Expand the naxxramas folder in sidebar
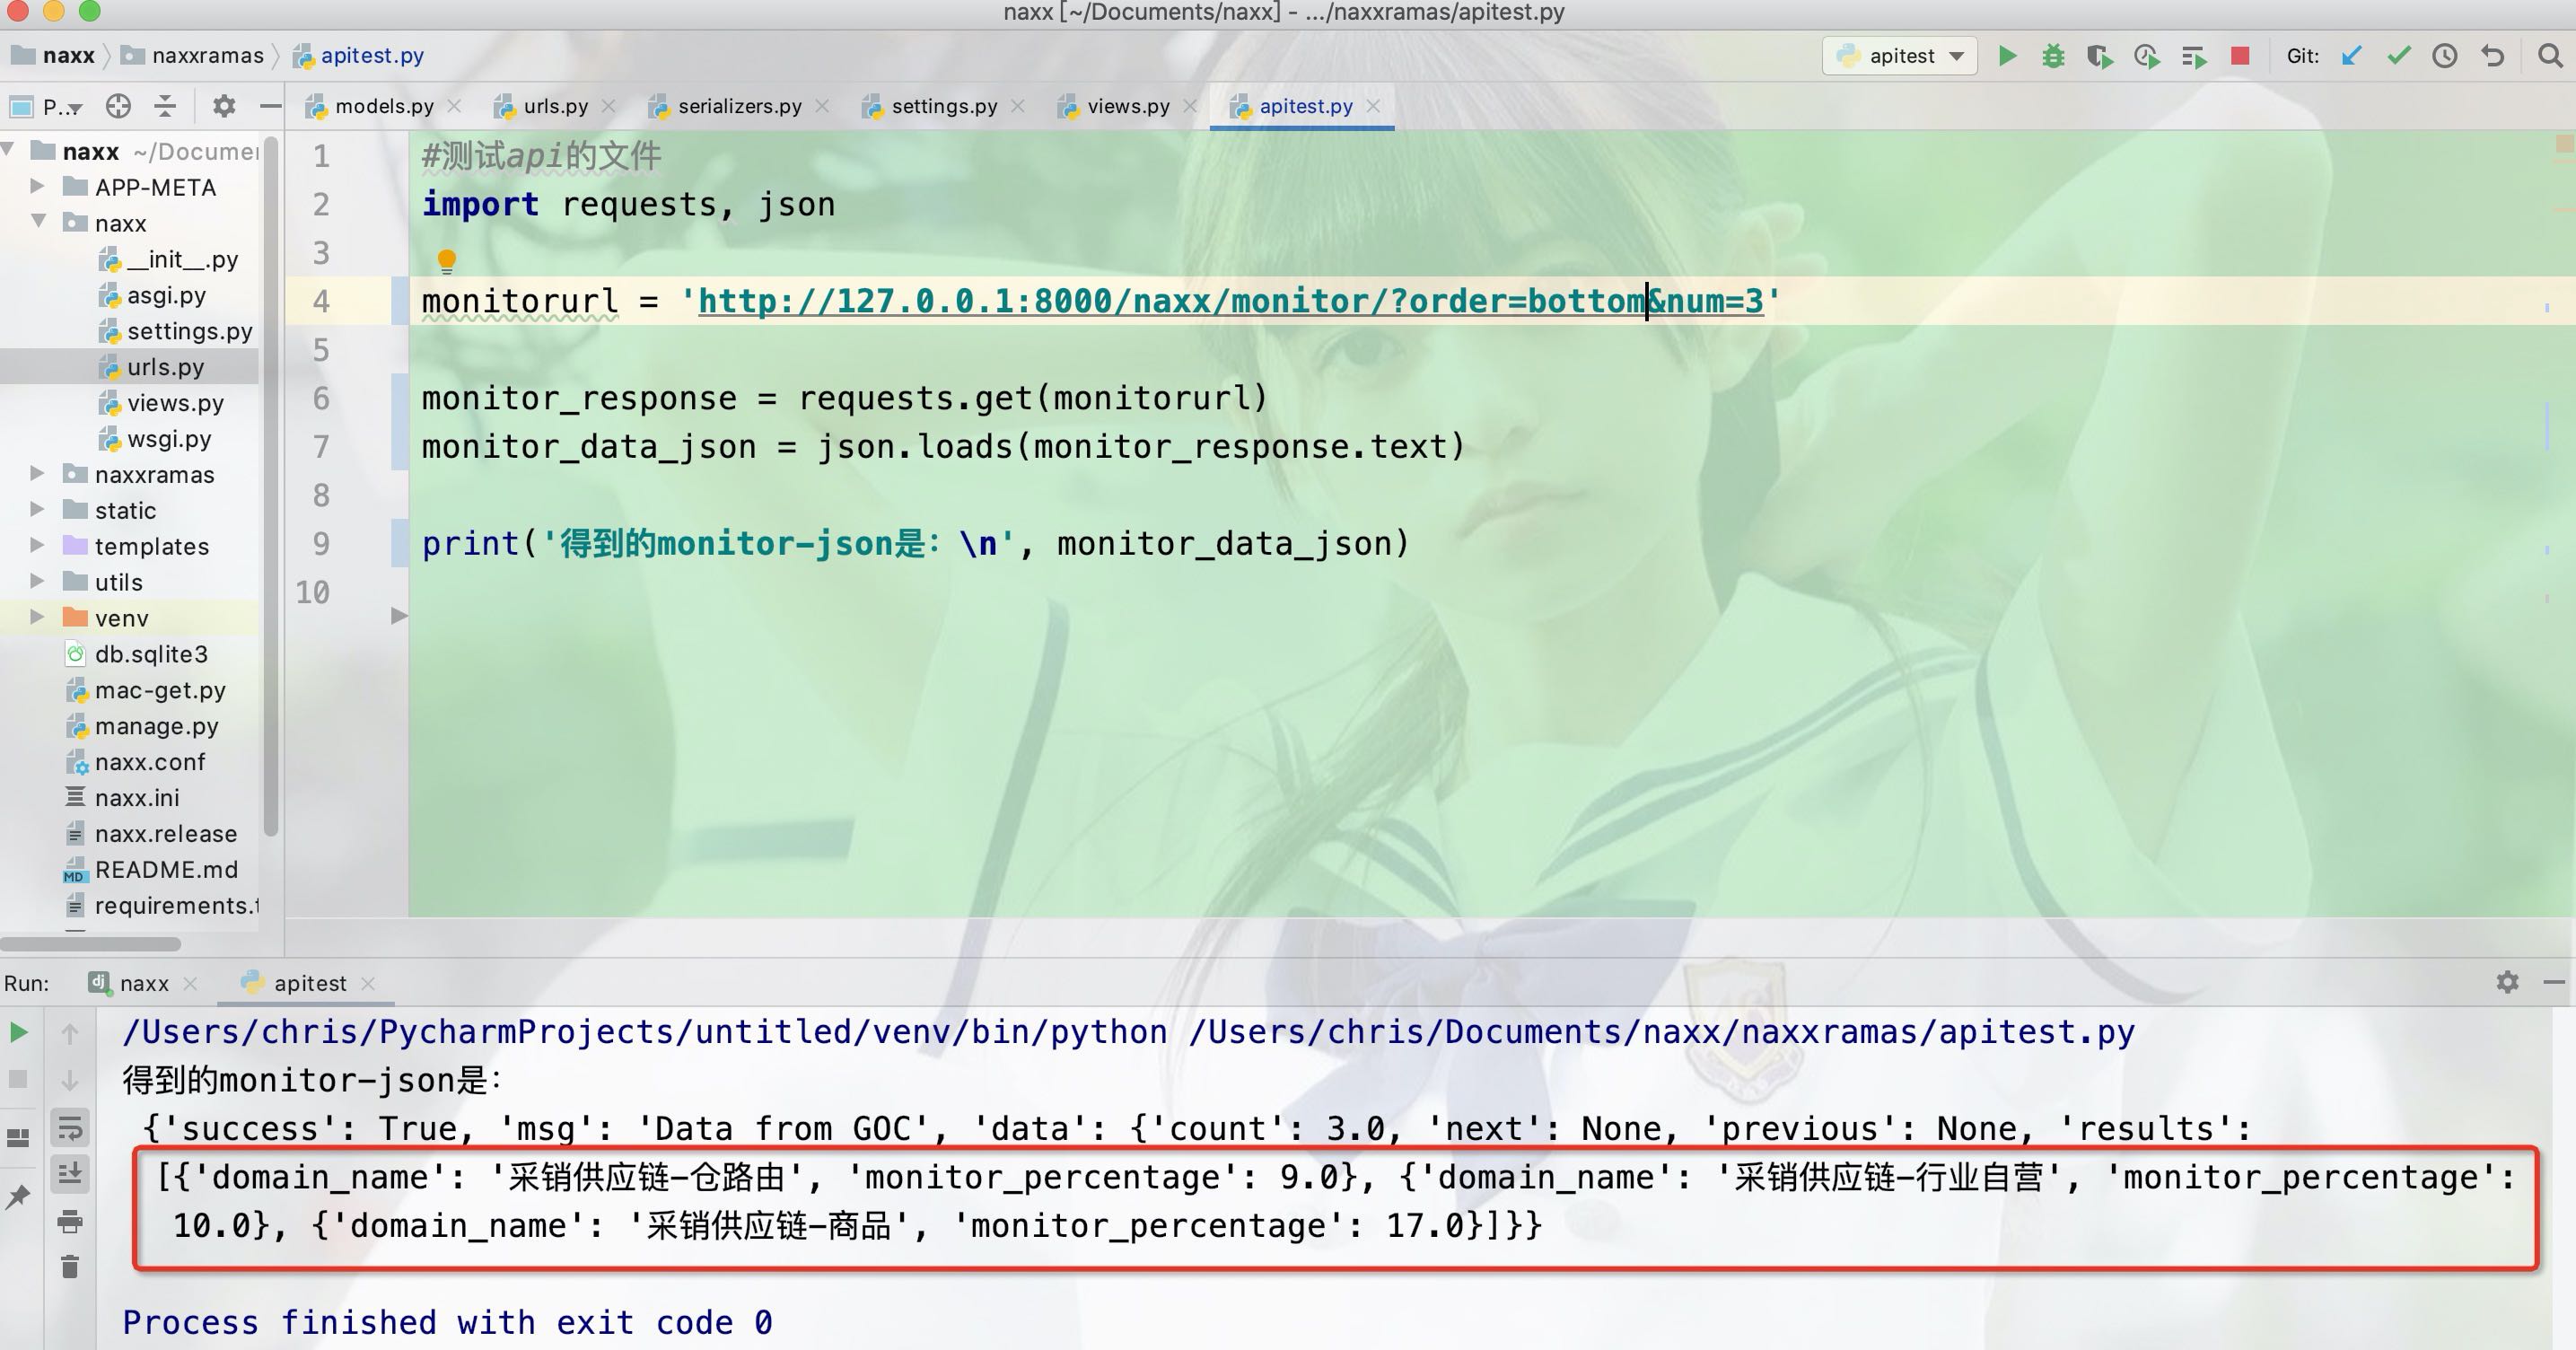 [38, 476]
